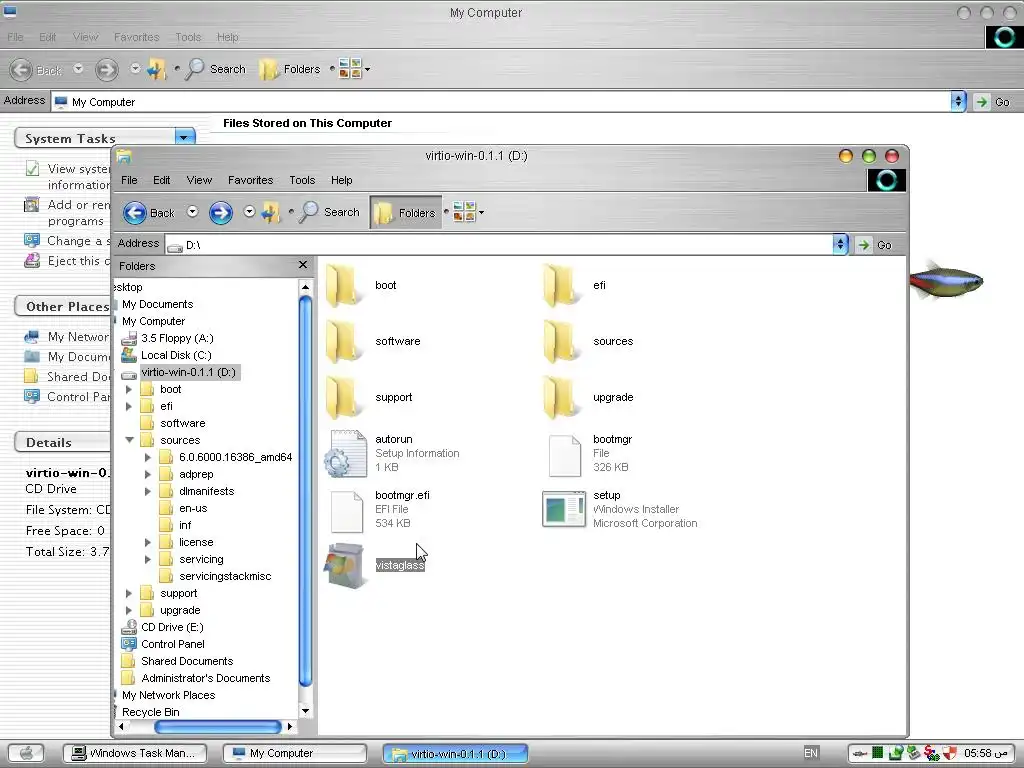Viewport: 1024px width, 768px height.
Task: Expand the upgrade folder in the tree
Action: pyautogui.click(x=129, y=610)
